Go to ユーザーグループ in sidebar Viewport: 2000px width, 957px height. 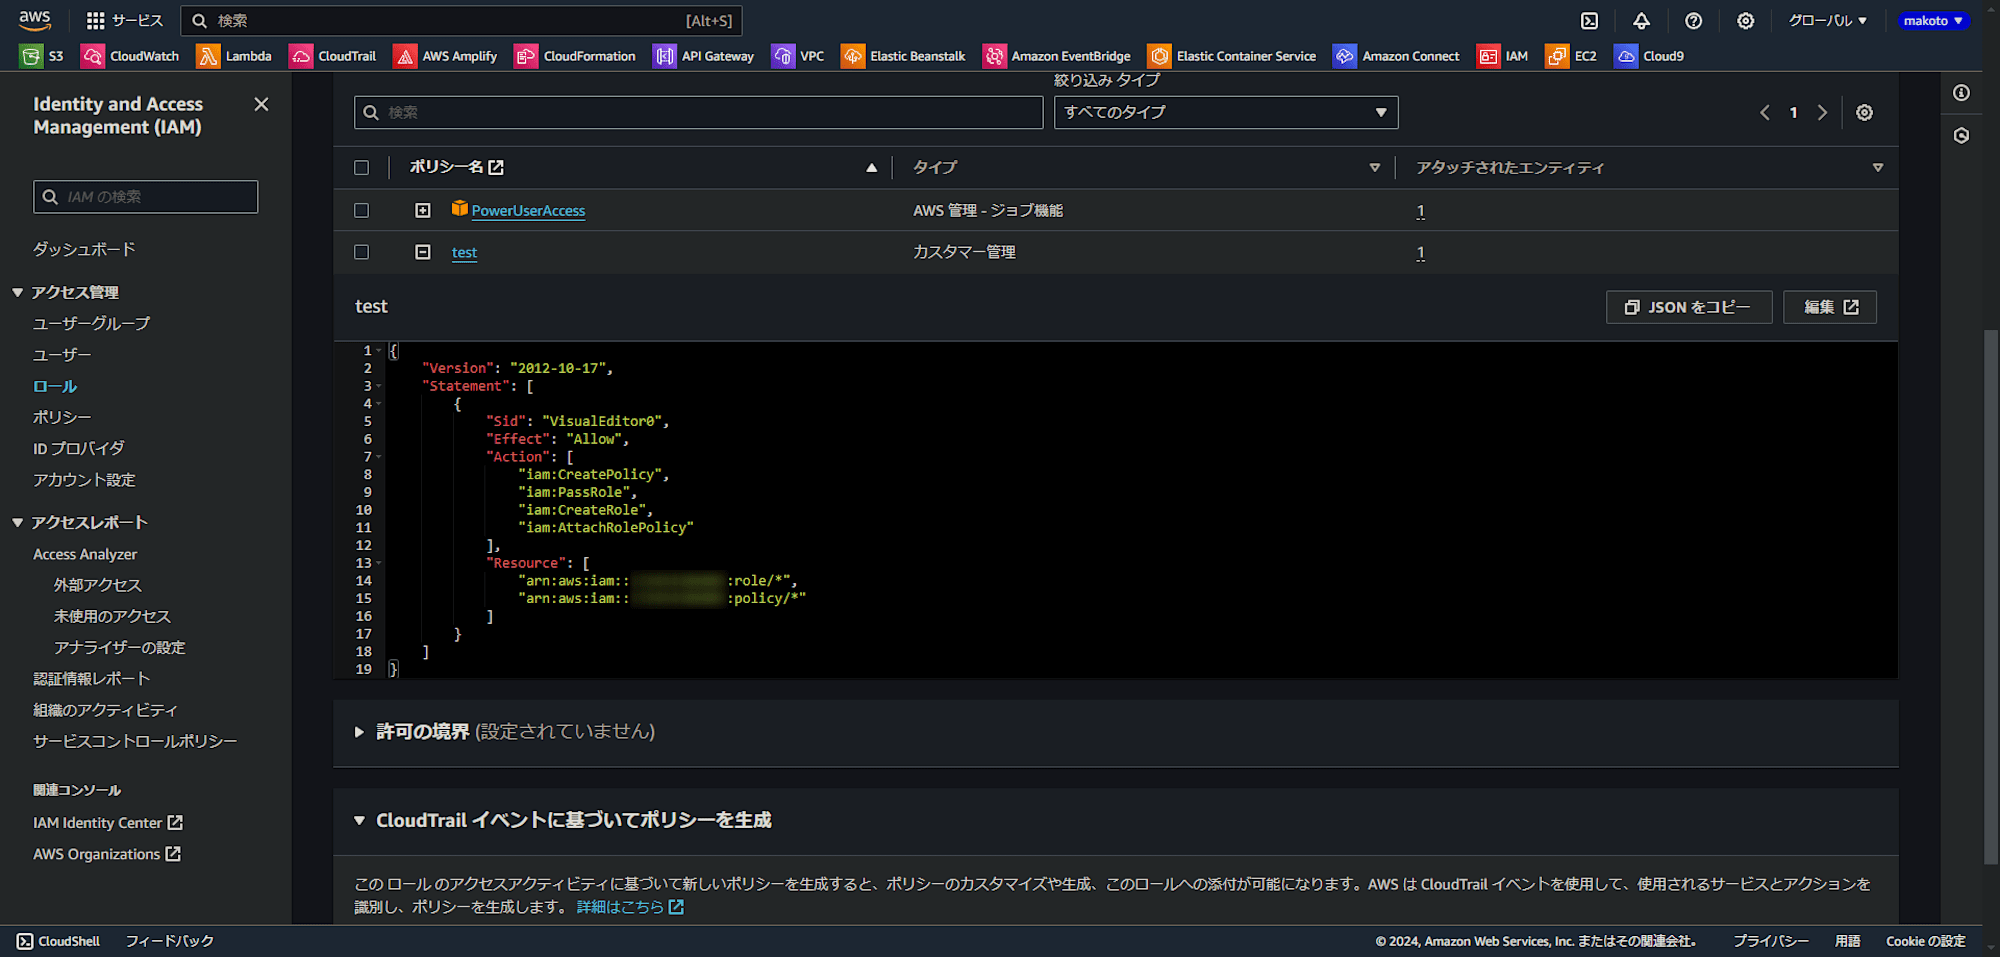(x=92, y=323)
